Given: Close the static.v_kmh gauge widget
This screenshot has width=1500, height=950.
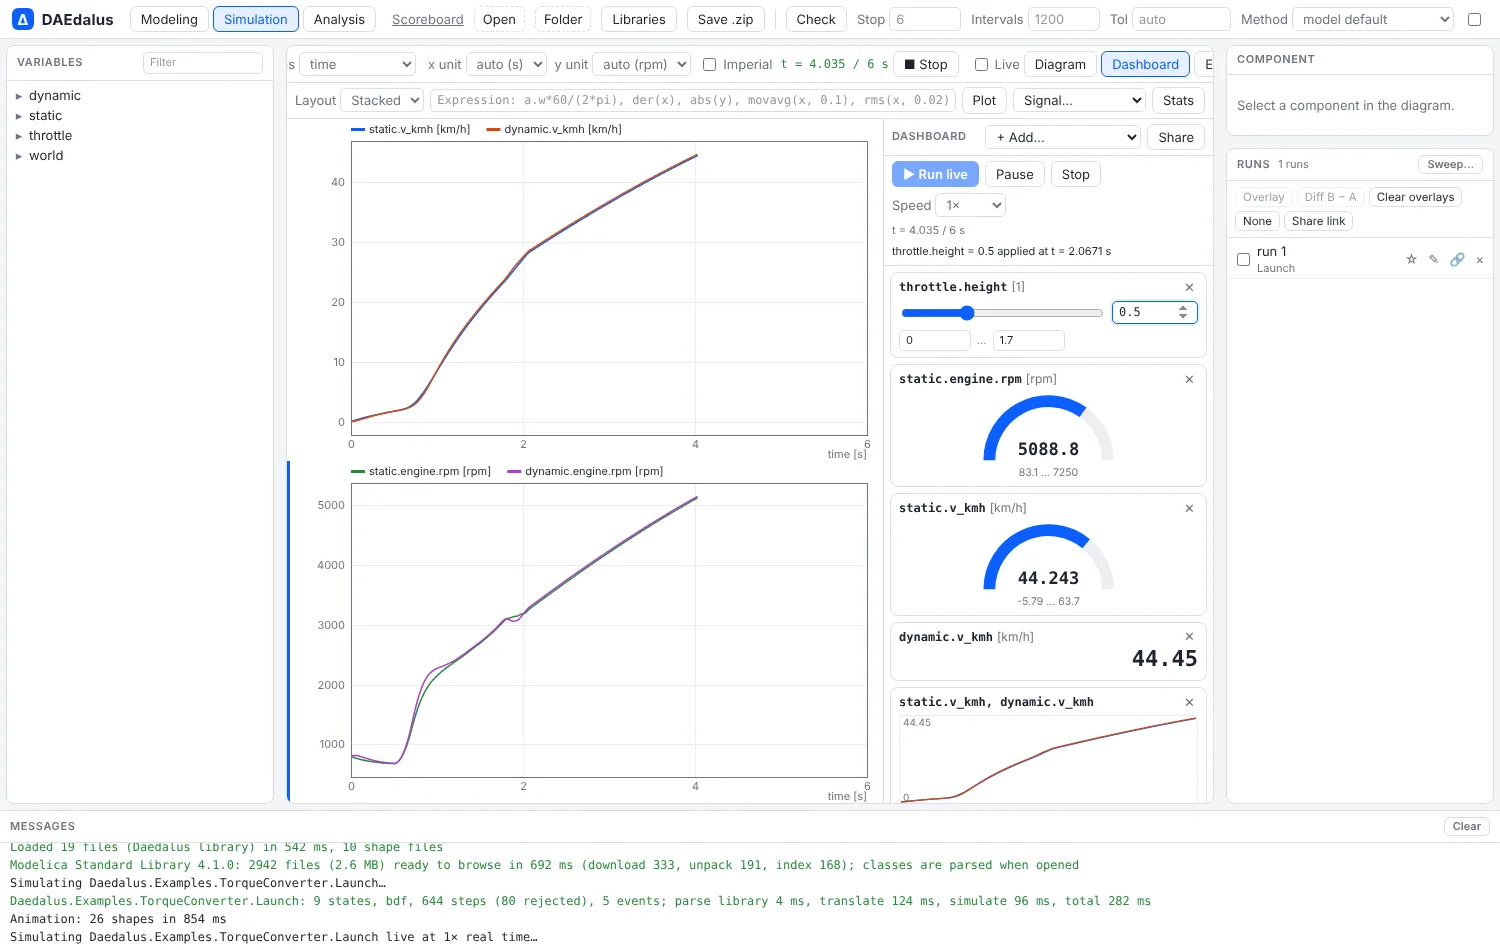Looking at the screenshot, I should point(1189,508).
